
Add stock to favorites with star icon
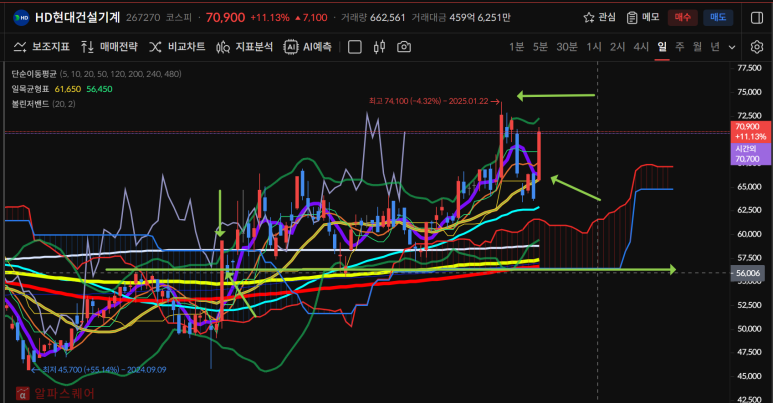589,18
